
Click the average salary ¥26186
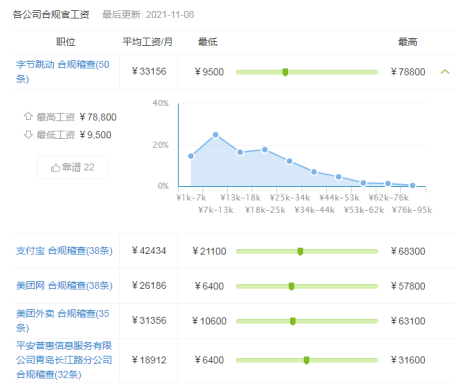pos(149,286)
